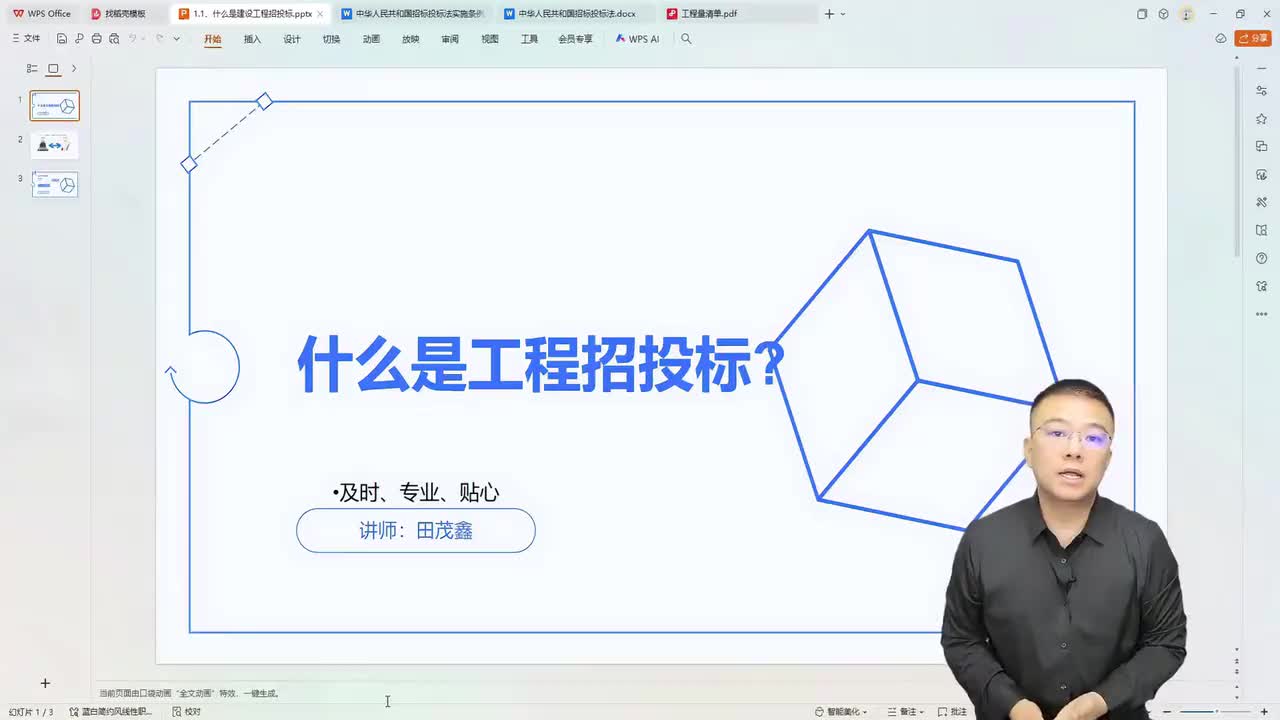Click the ribbon search magnifier icon

686,39
